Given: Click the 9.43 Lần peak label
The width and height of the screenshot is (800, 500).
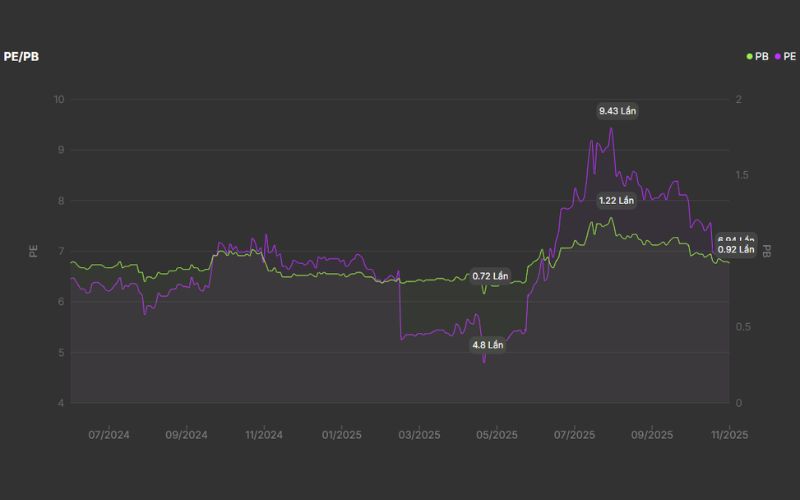Looking at the screenshot, I should click(617, 111).
